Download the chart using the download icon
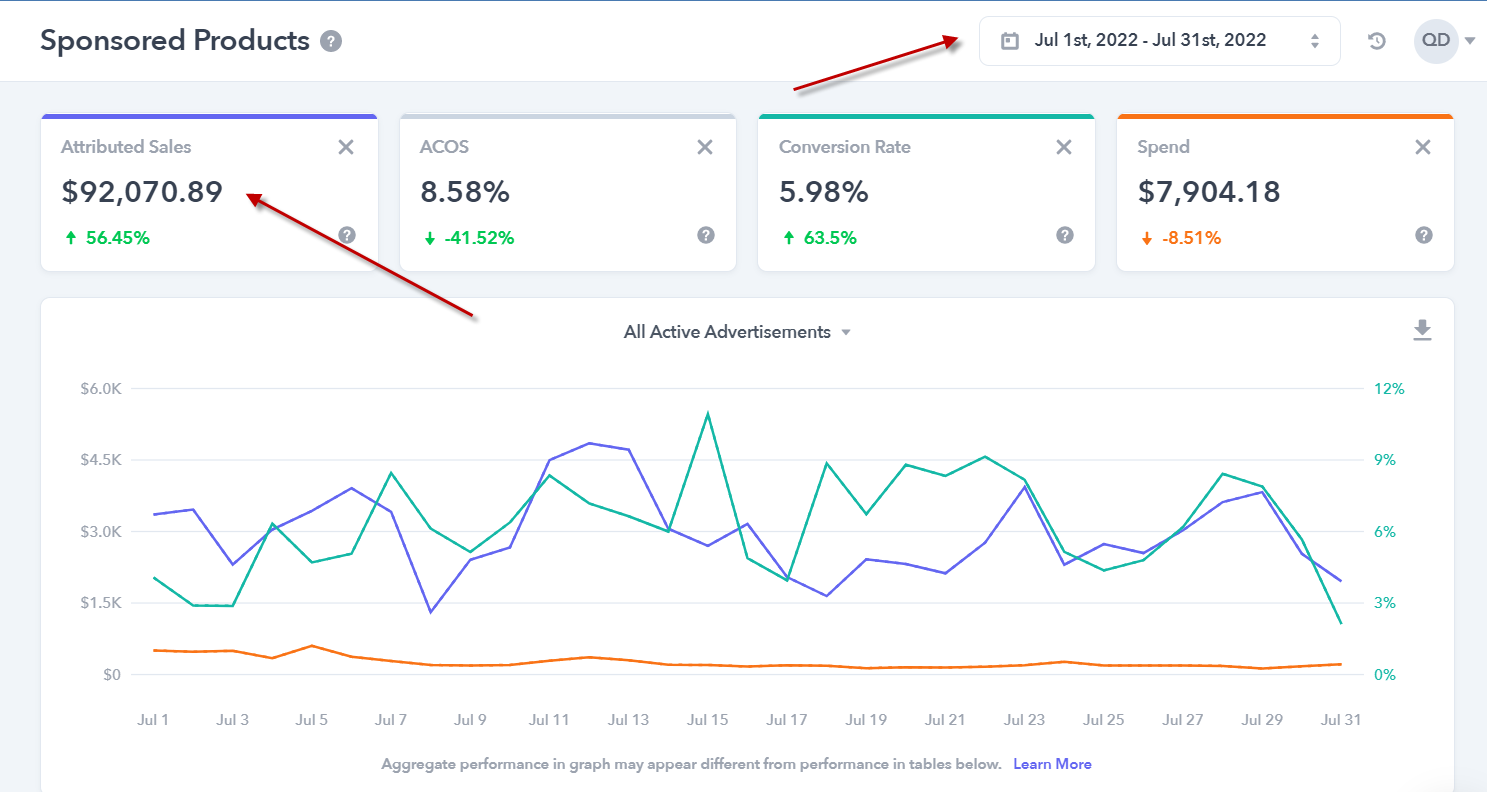 pyautogui.click(x=1422, y=331)
